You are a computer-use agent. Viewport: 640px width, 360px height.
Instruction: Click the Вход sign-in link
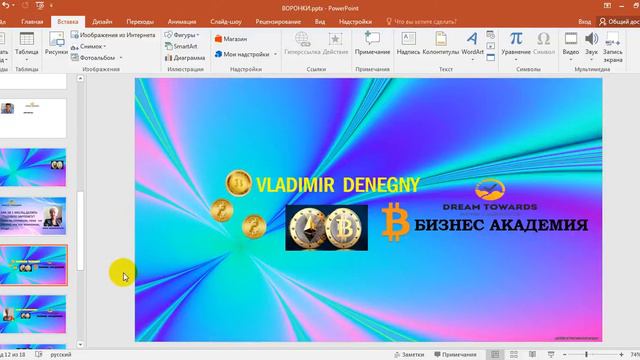point(584,22)
